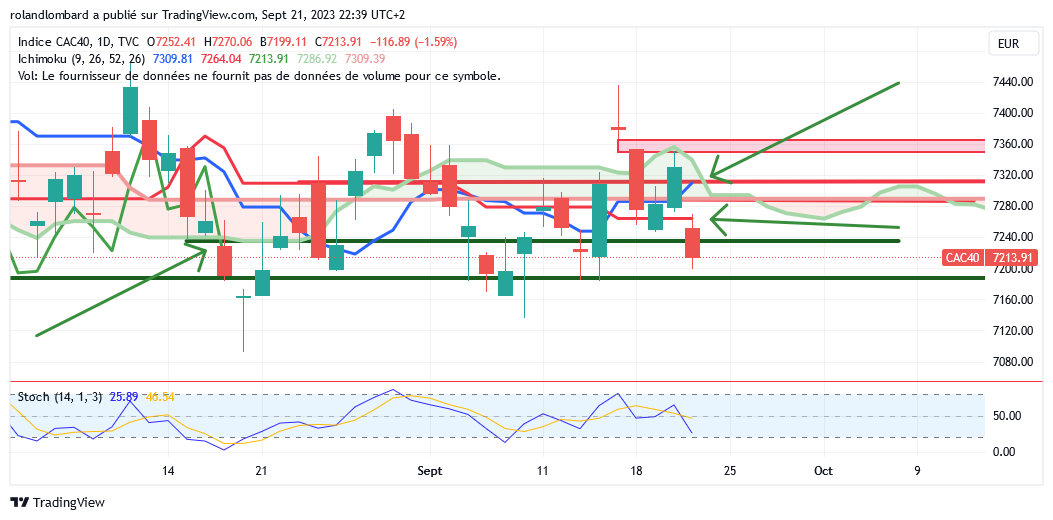
Task: Click the 7320.00 price axis label
Action: (x=1013, y=175)
